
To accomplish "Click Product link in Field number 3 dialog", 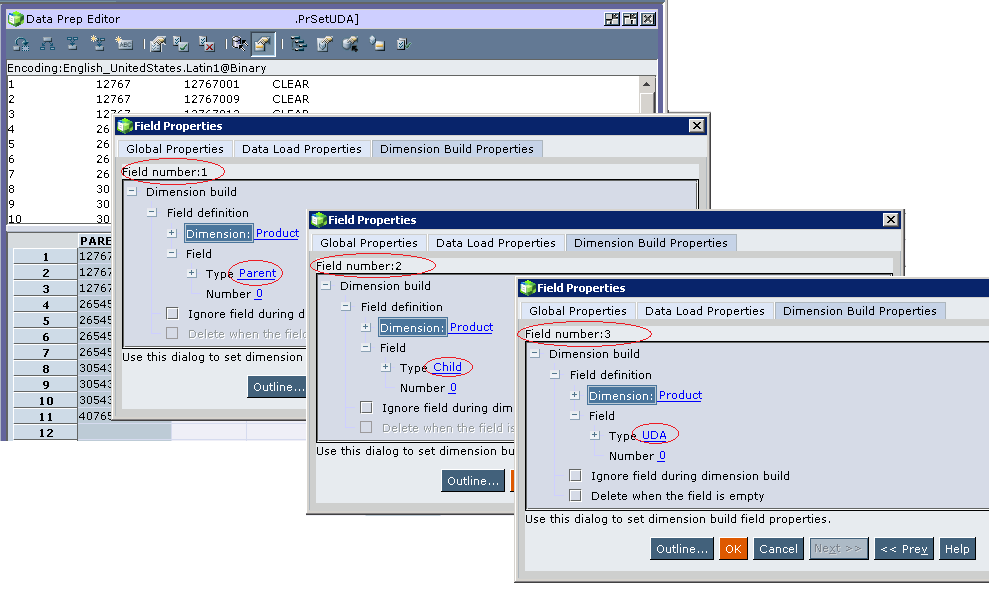I will point(680,395).
